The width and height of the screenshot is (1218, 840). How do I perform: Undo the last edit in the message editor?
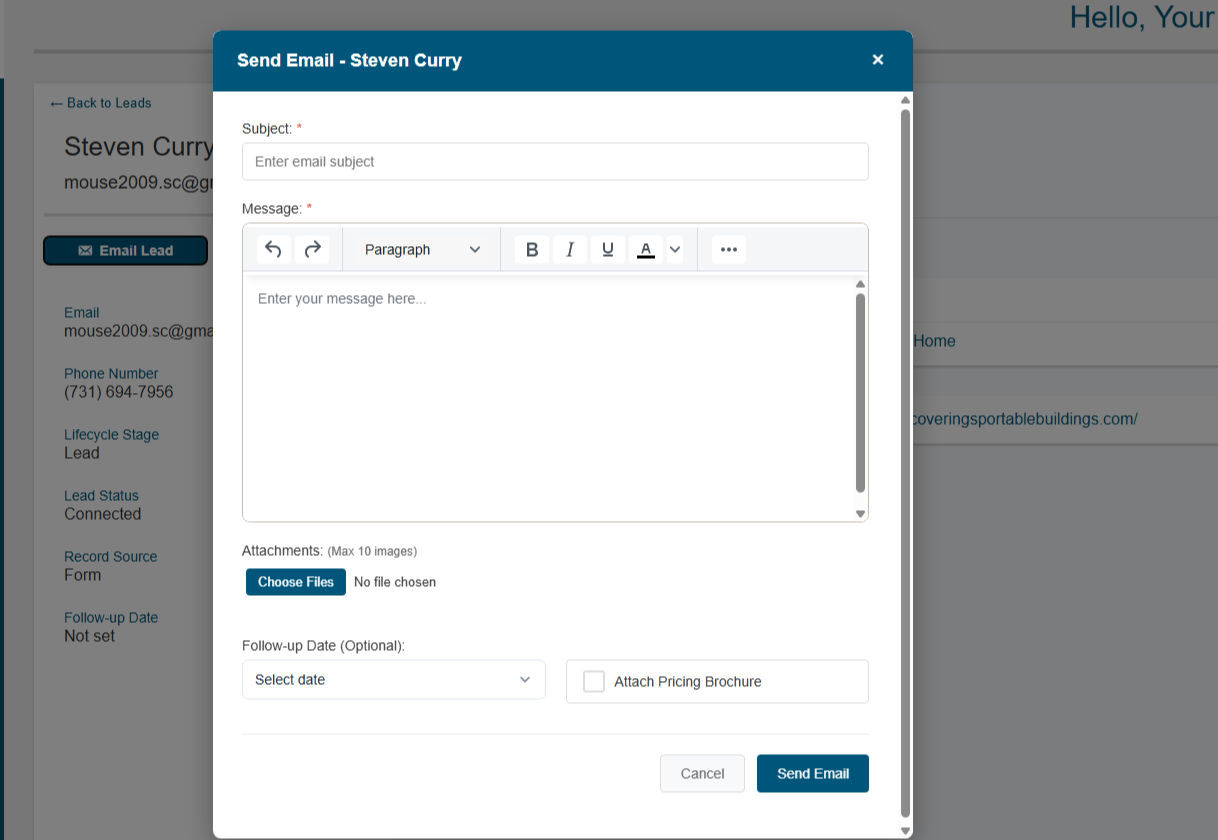point(274,249)
